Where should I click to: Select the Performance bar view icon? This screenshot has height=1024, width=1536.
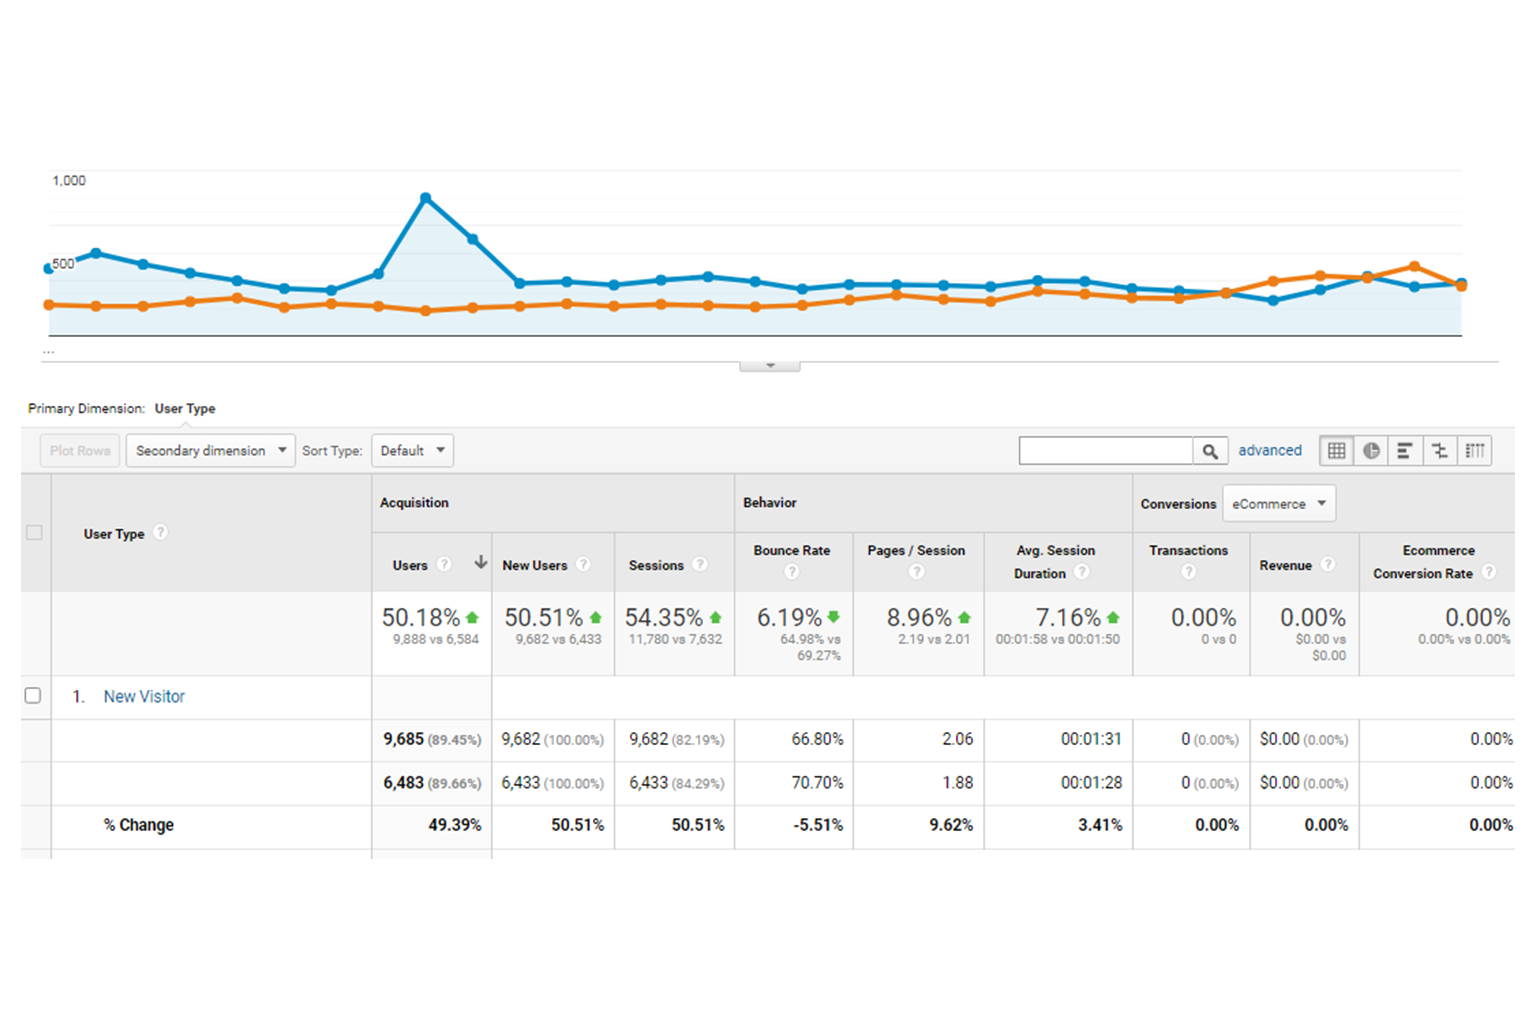(x=1405, y=451)
